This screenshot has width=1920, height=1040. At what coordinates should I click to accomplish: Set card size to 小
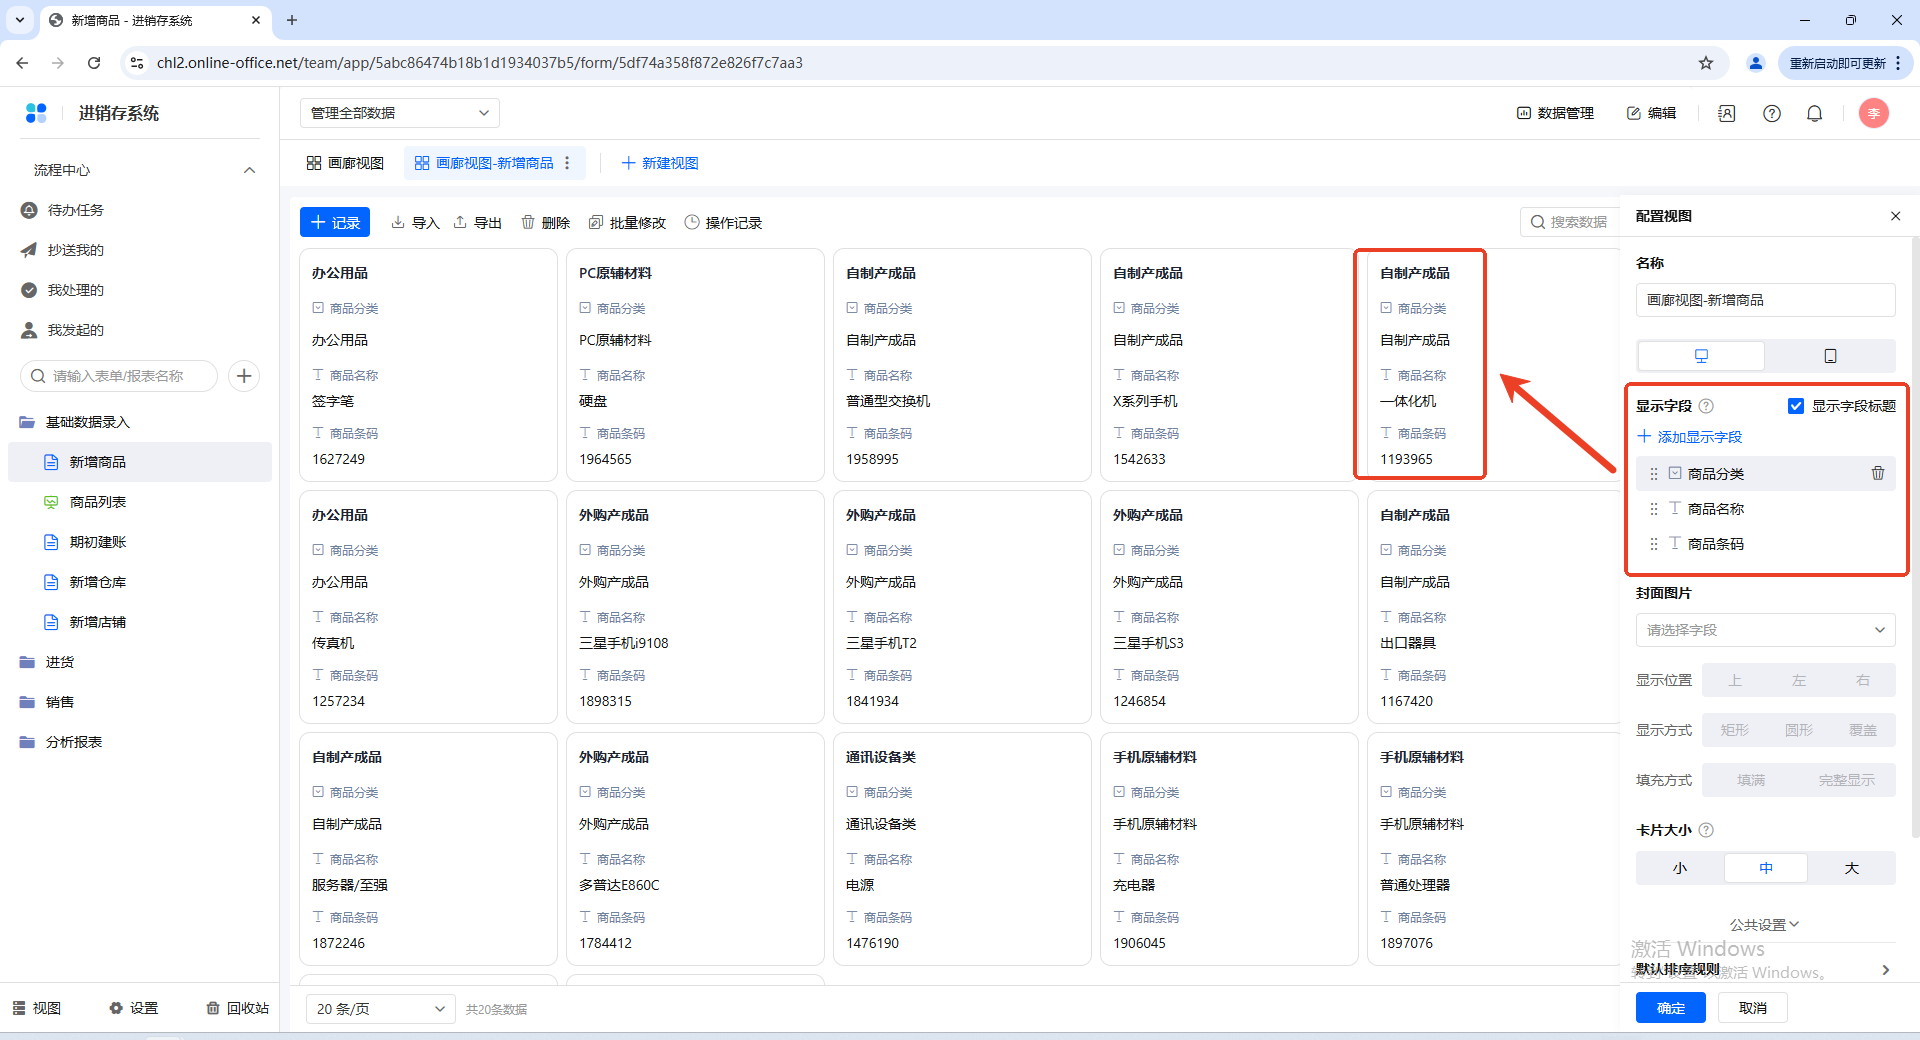coord(1679,868)
